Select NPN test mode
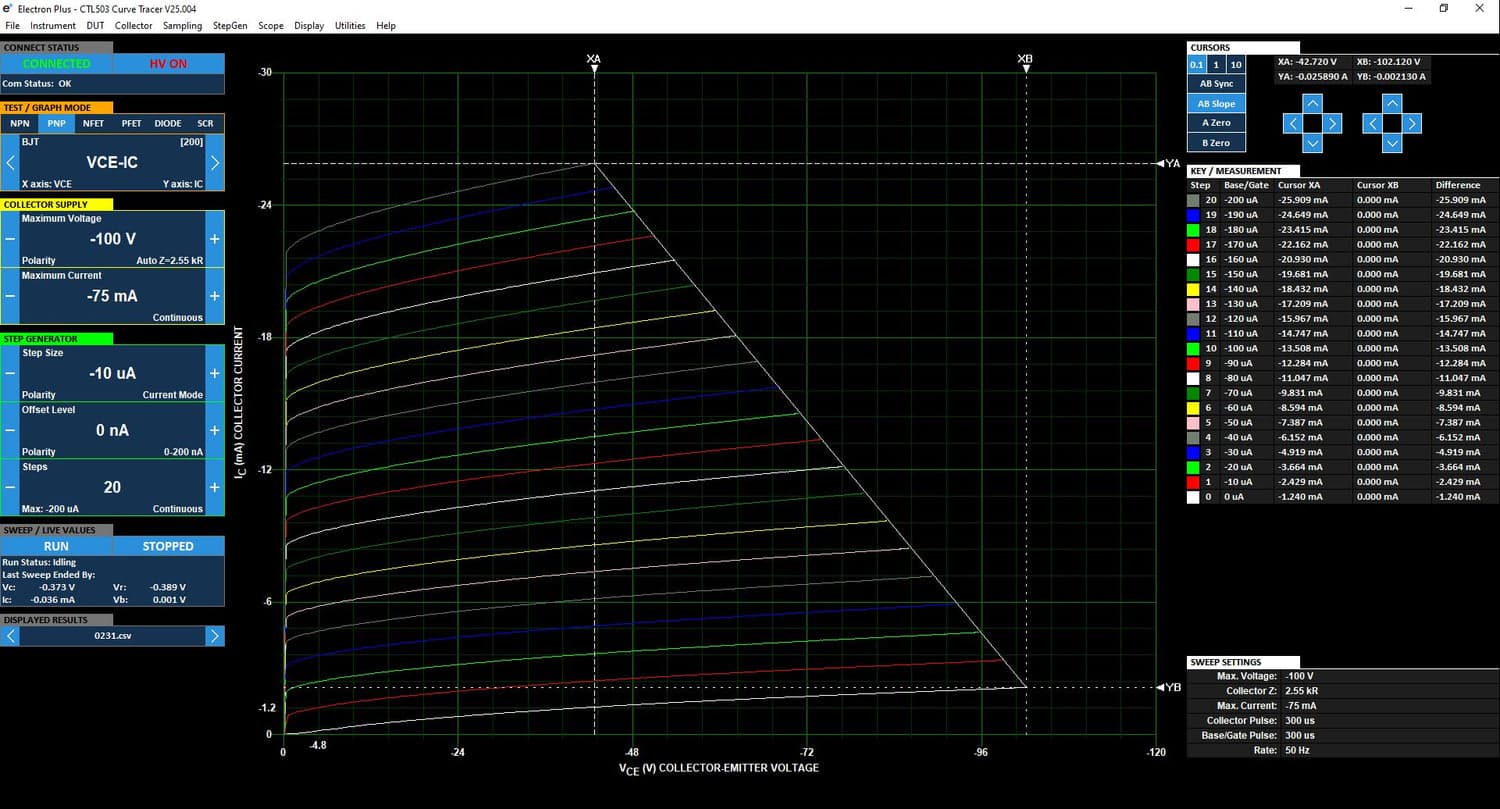The height and width of the screenshot is (809, 1500). tap(20, 123)
